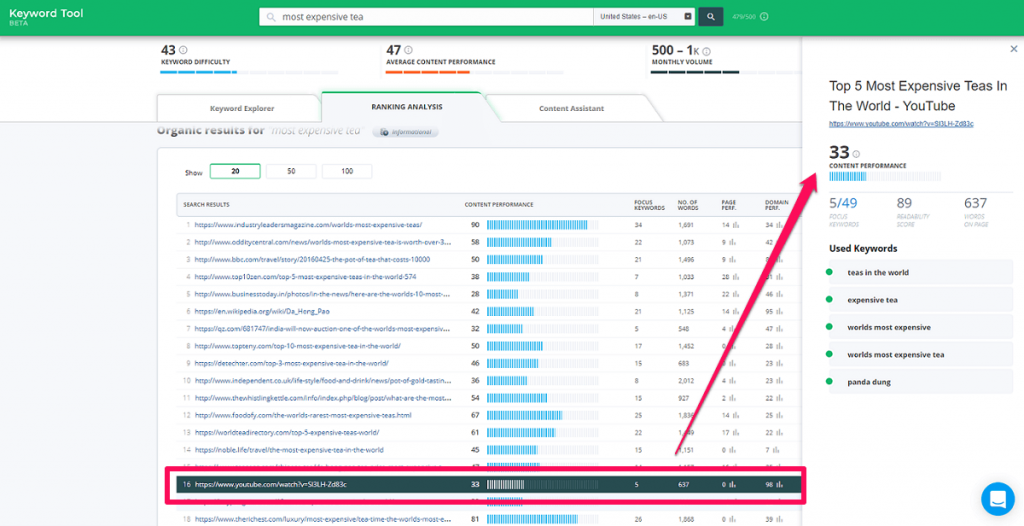Open the noble.life result link
The image size is (1024, 526).
289,450
